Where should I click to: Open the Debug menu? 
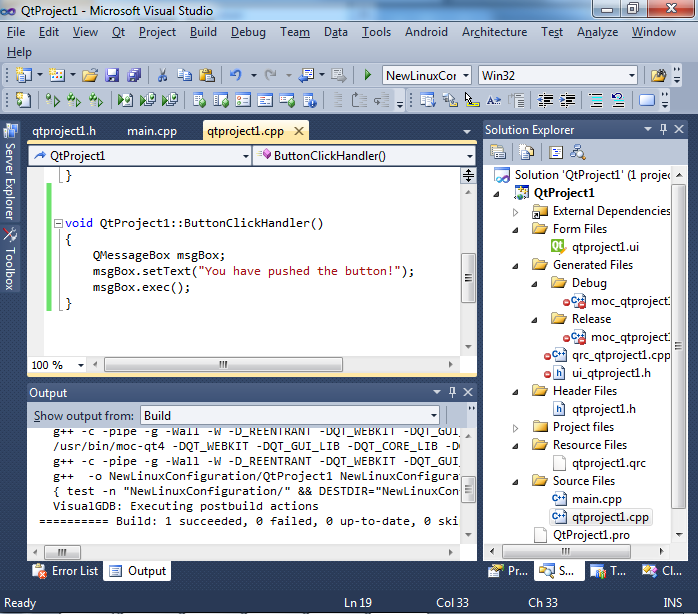(248, 32)
